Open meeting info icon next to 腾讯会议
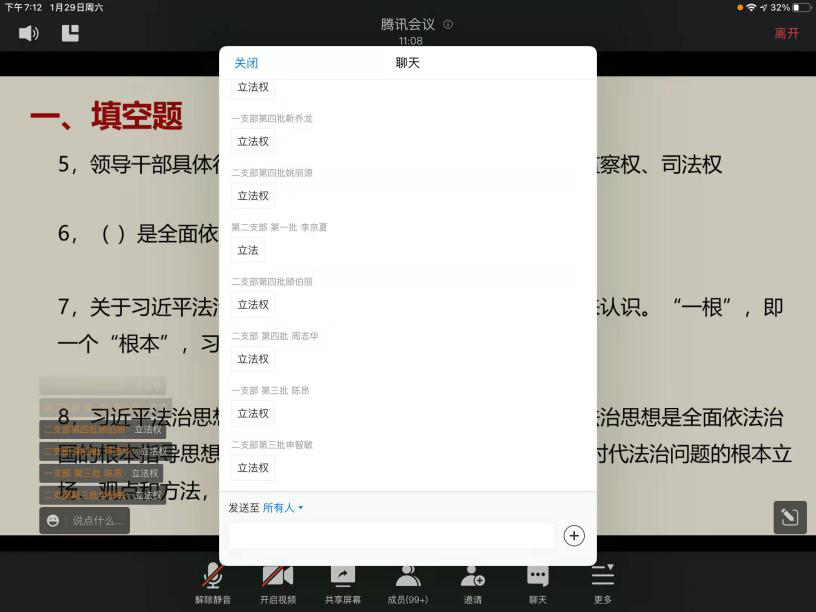The image size is (816, 612). (x=448, y=24)
